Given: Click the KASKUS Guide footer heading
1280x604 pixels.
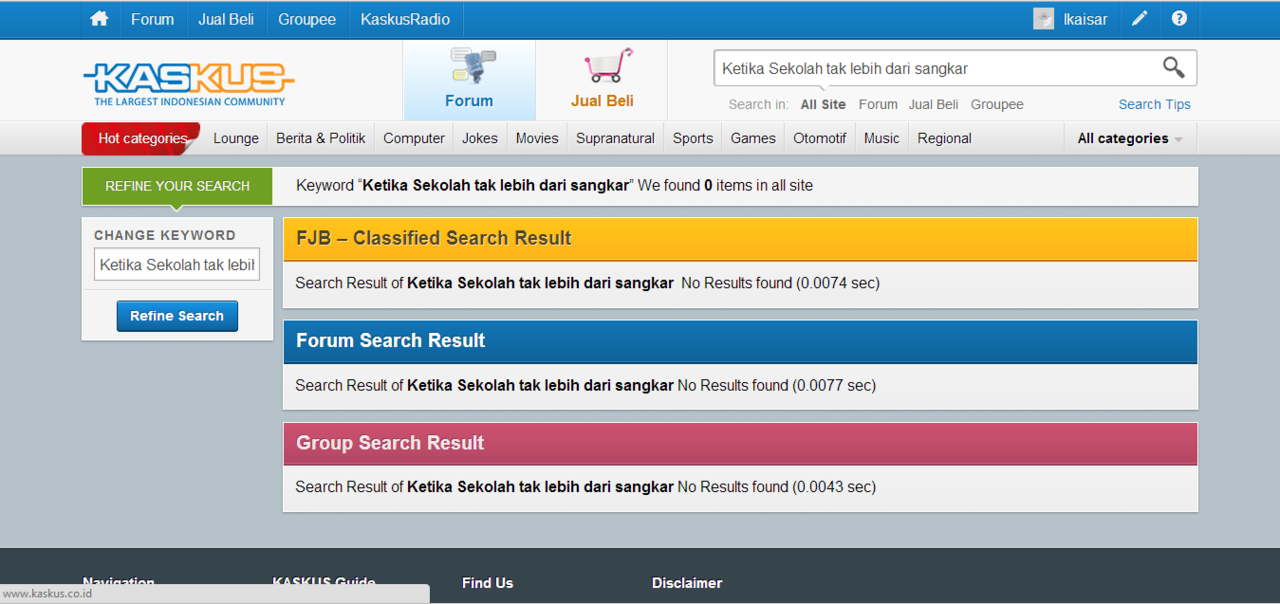Looking at the screenshot, I should tap(324, 583).
